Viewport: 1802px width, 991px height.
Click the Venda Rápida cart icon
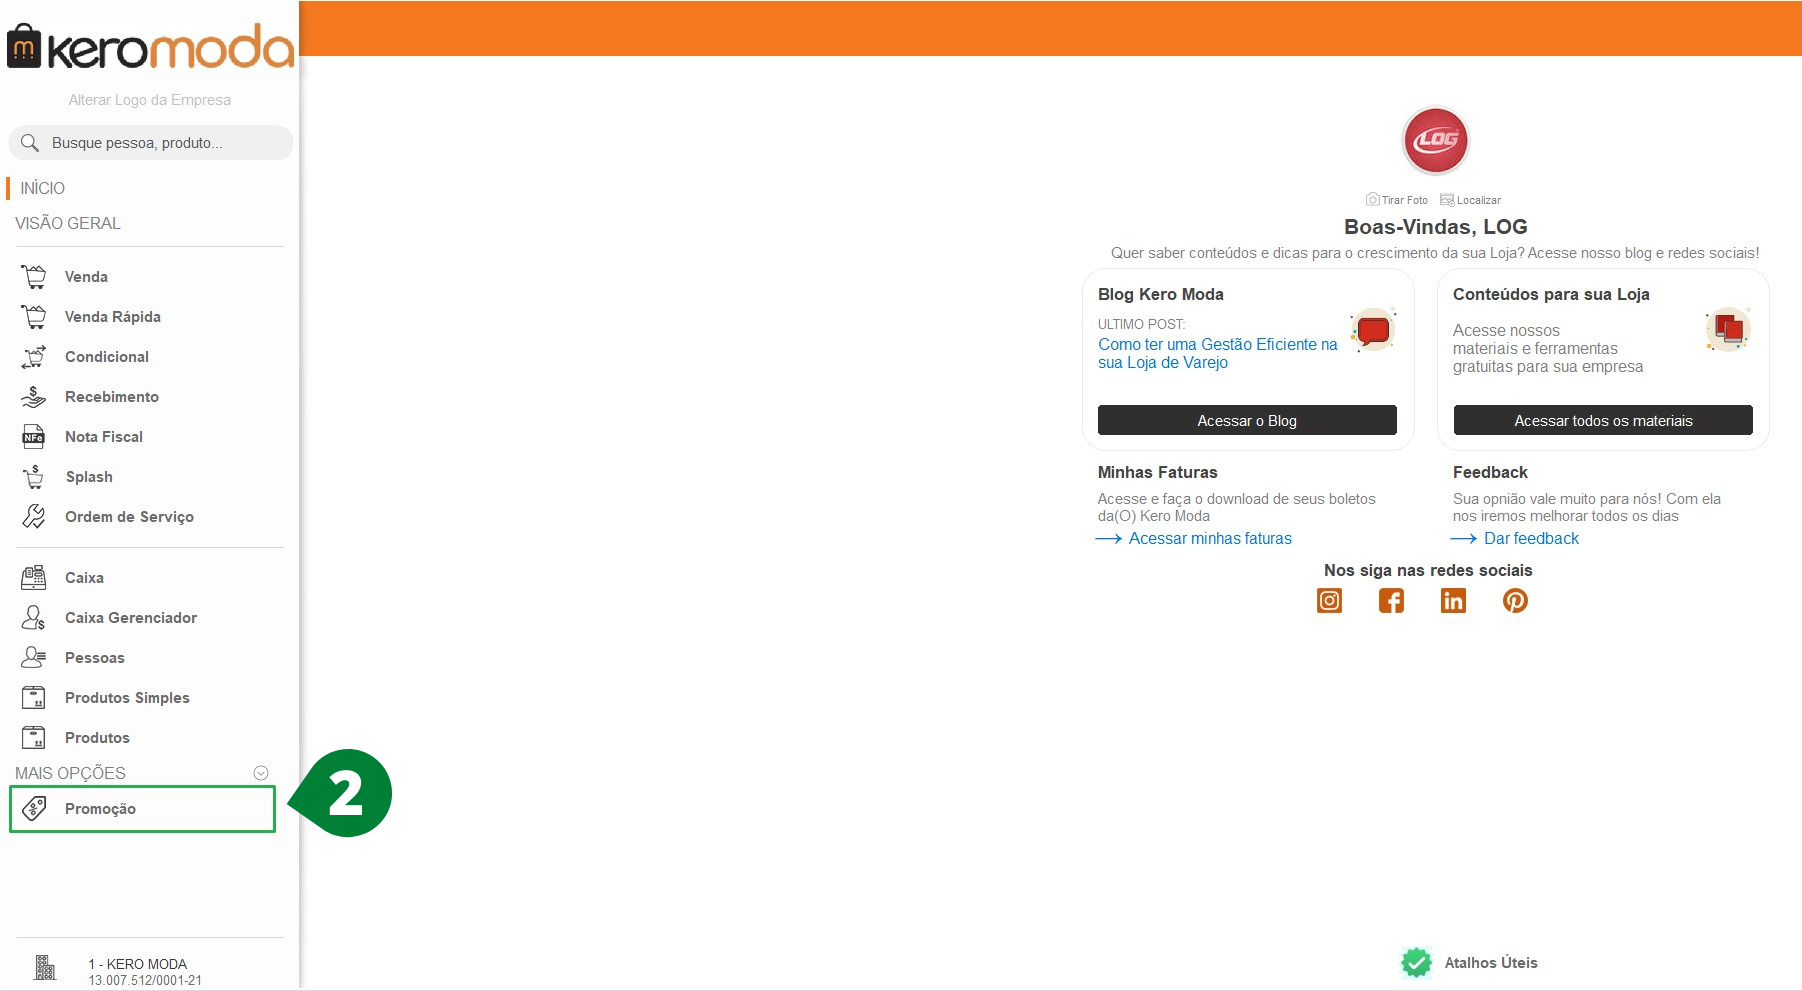(x=34, y=316)
